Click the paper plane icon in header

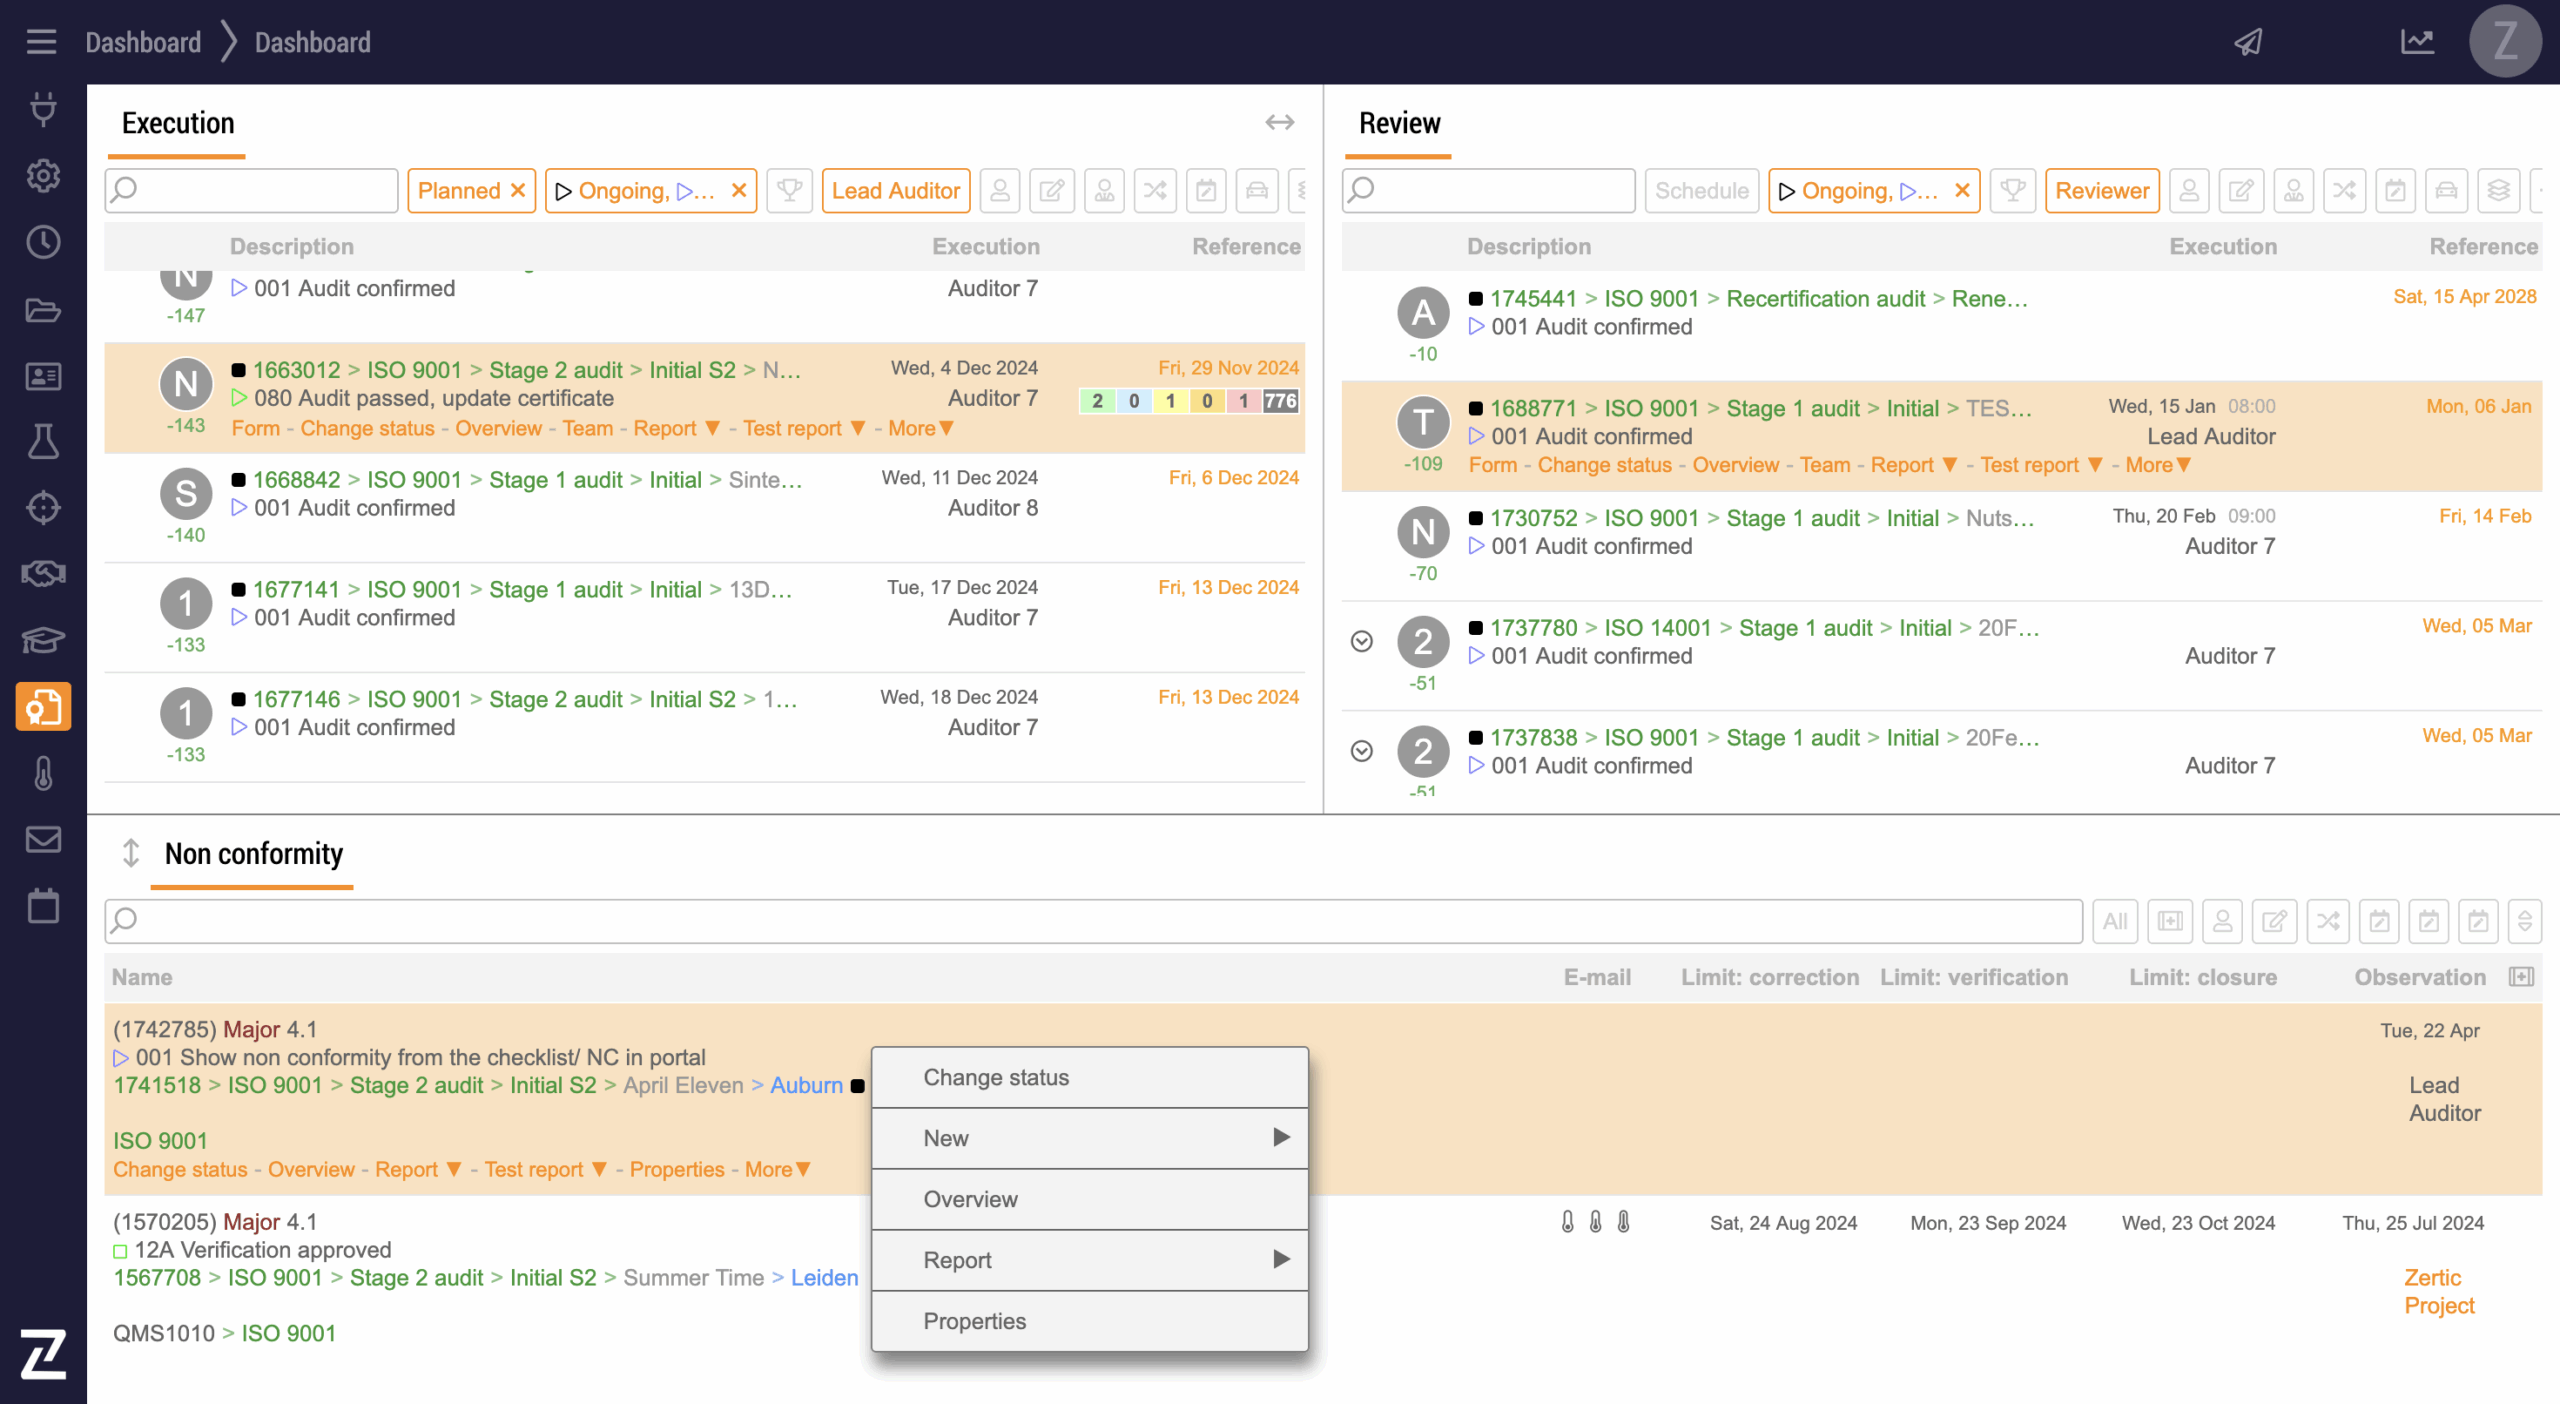pyautogui.click(x=2249, y=42)
